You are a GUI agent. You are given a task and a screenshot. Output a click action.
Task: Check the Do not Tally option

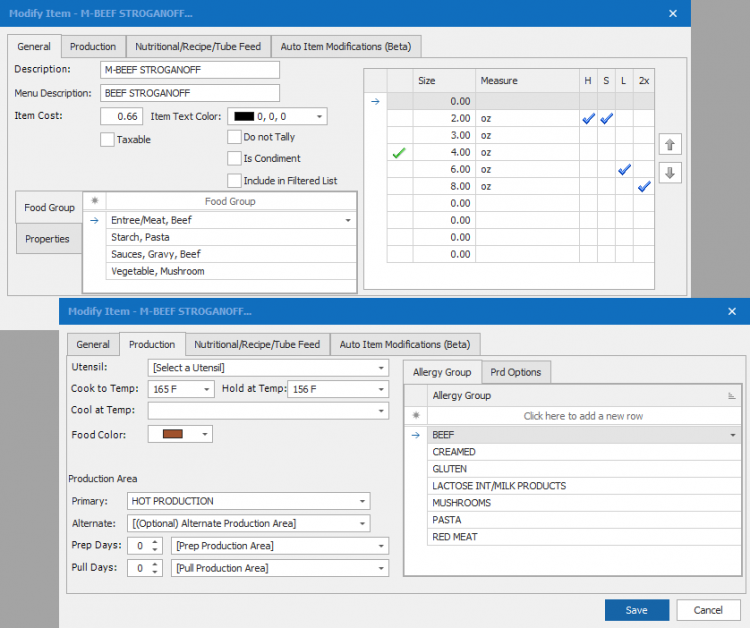coord(234,137)
